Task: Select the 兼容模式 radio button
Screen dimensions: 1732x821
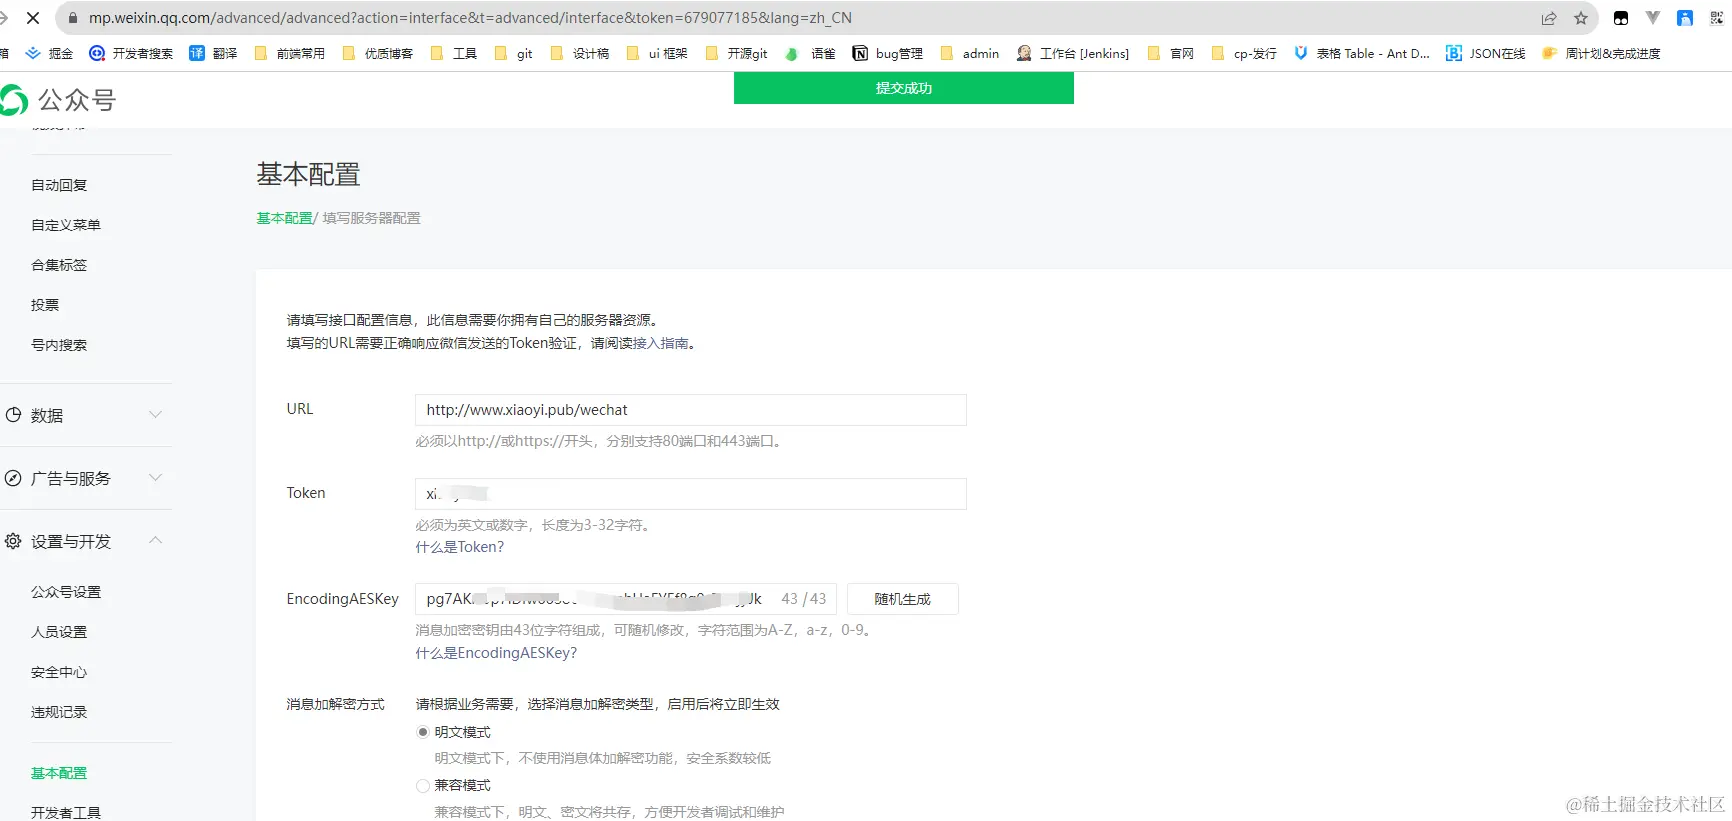Action: point(423,786)
